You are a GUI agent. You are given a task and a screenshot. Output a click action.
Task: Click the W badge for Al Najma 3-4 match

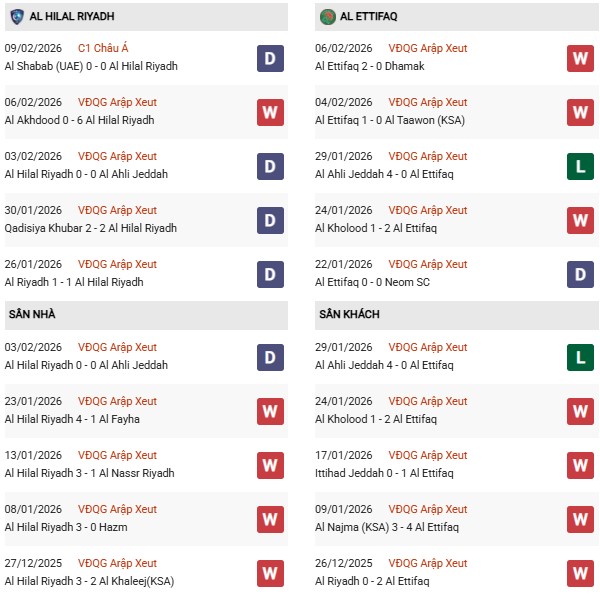pyautogui.click(x=580, y=519)
